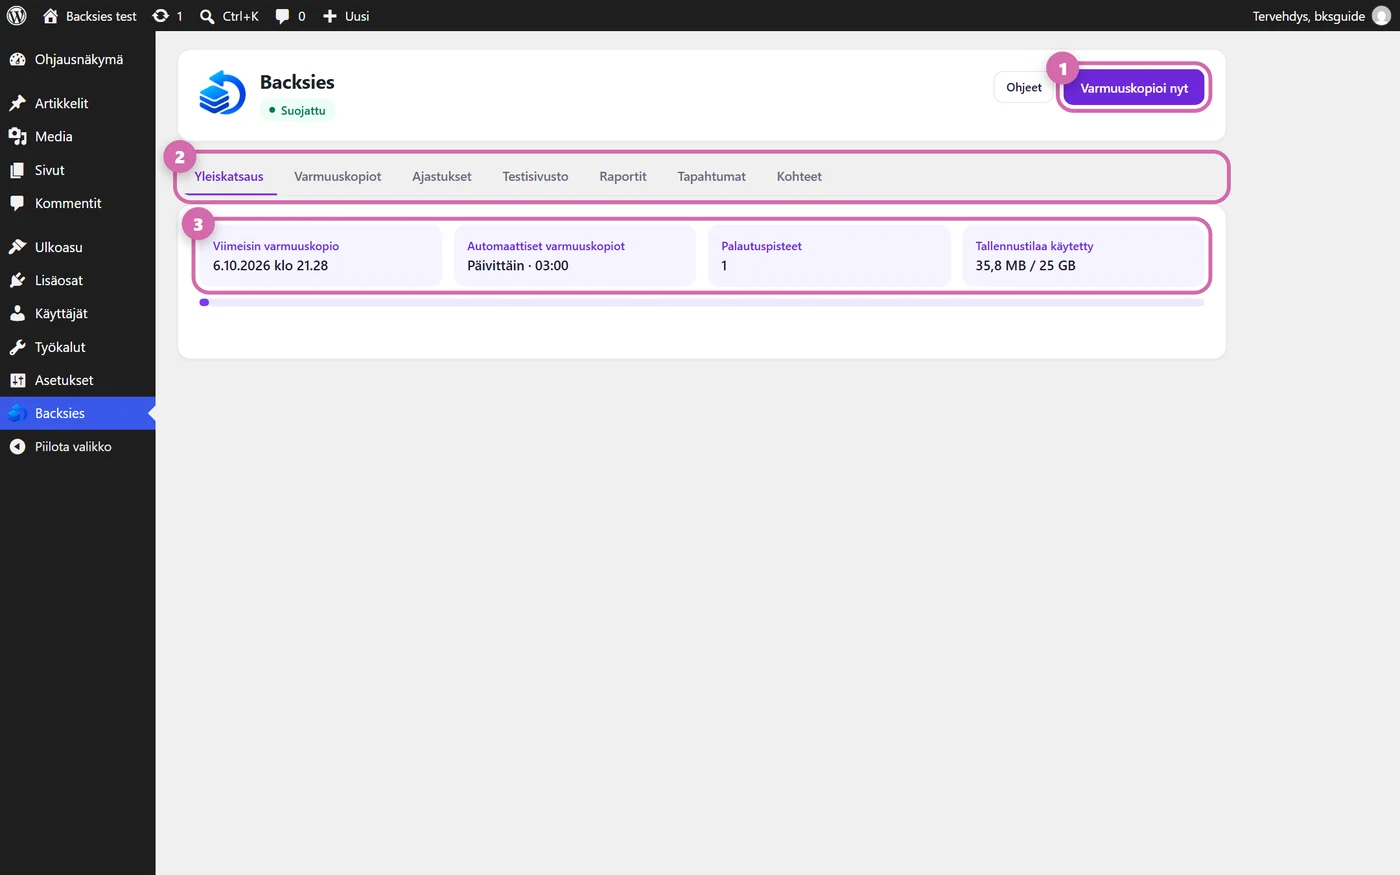
Task: Select the Testisivusto tab
Action: [535, 177]
